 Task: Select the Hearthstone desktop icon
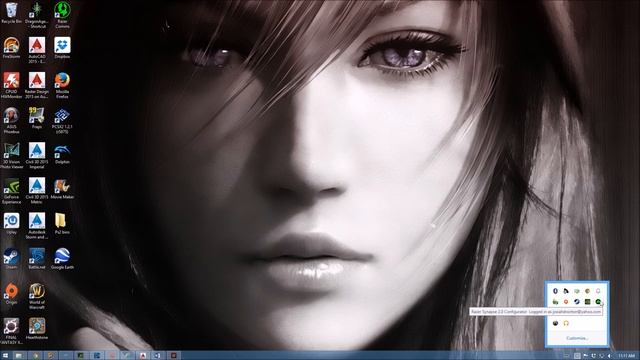[x=37, y=329]
